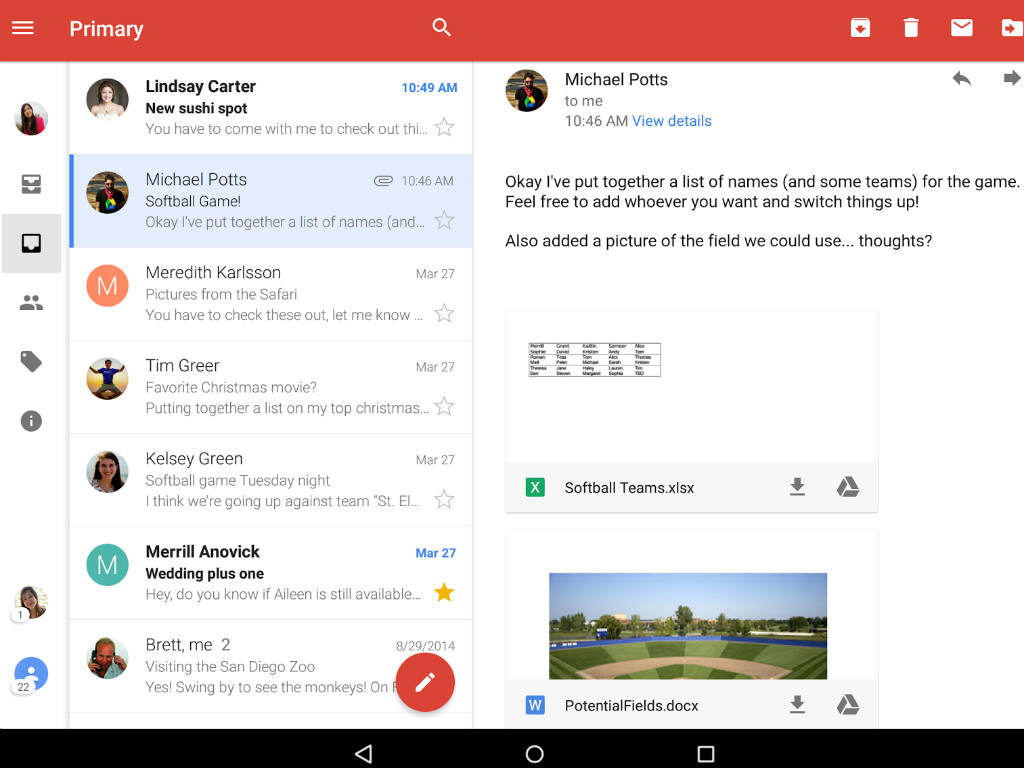Star the Lindsay Carter email
Screen dimensions: 1024x768
point(444,127)
